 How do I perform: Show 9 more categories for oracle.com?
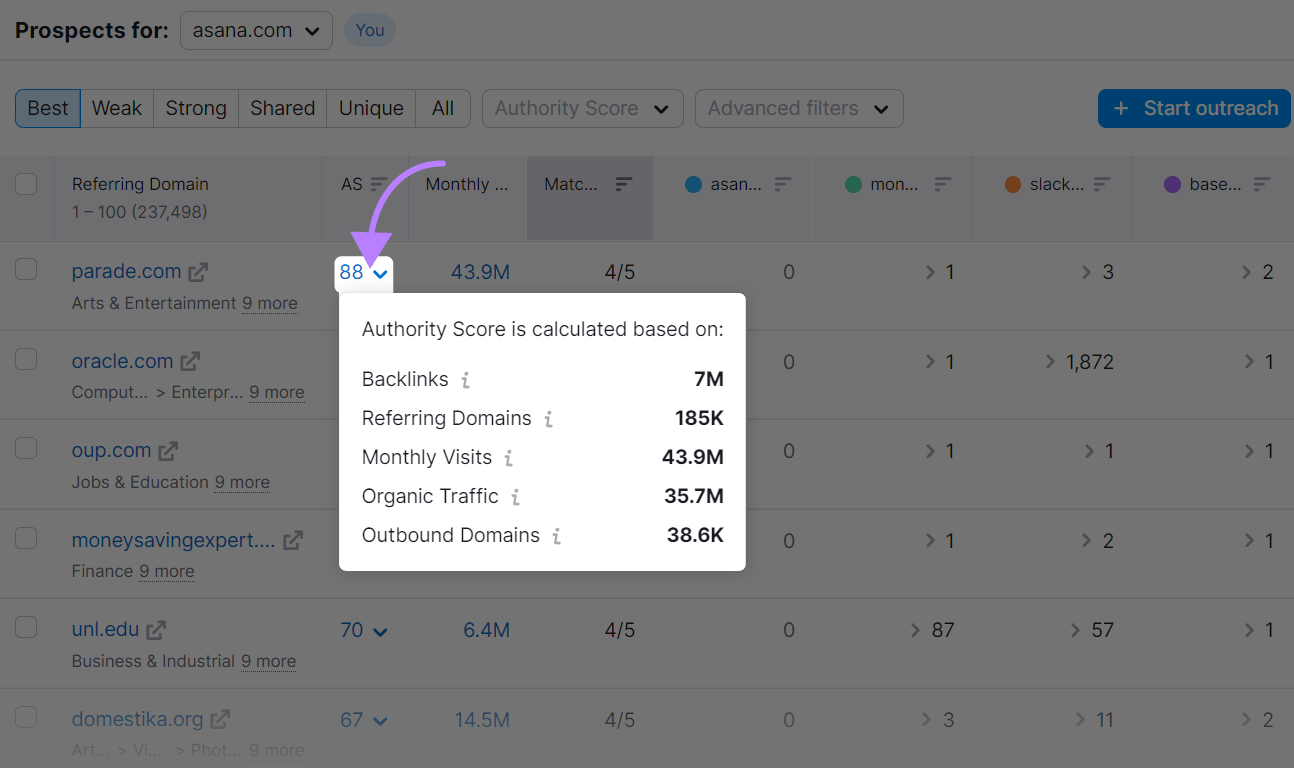[277, 392]
